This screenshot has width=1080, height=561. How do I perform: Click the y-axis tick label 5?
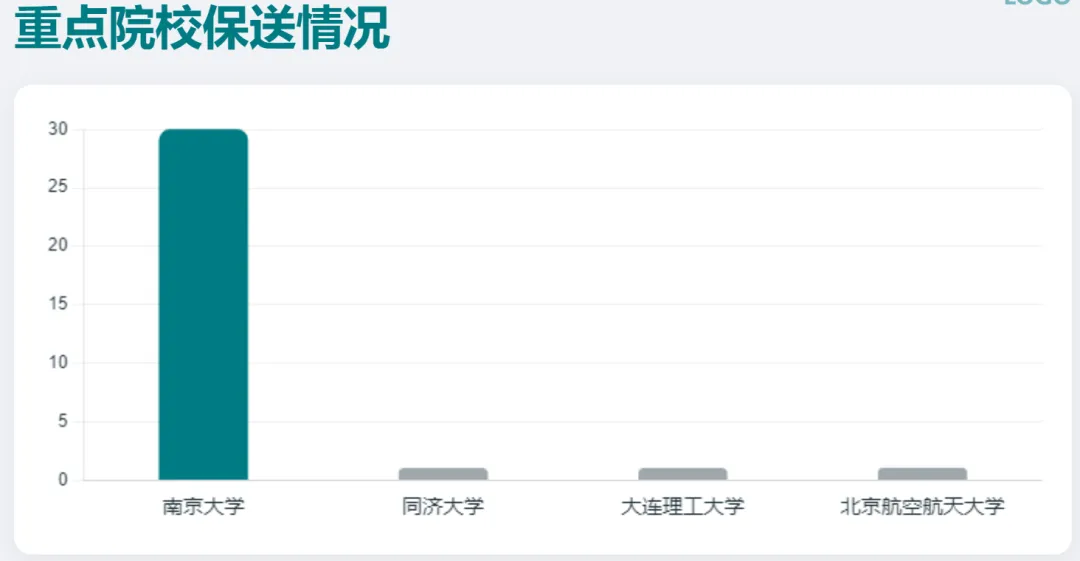(63, 421)
